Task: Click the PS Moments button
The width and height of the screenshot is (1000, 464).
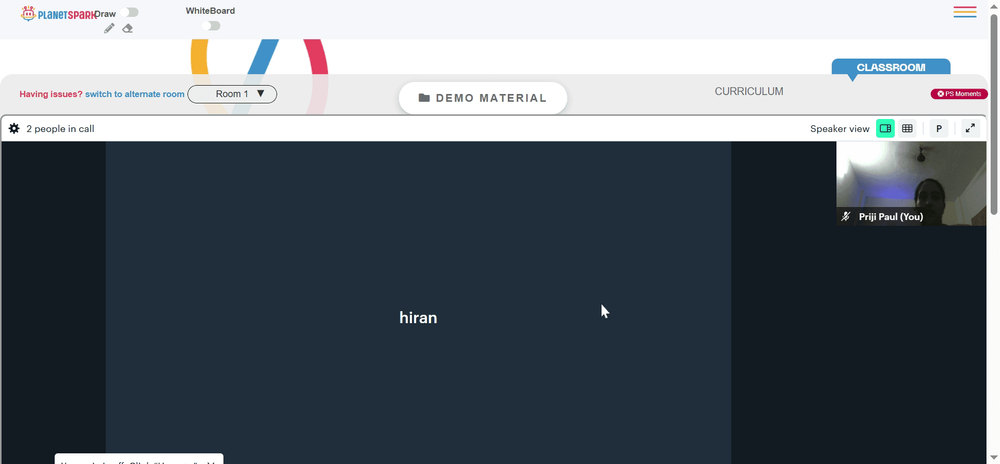Action: [x=959, y=94]
